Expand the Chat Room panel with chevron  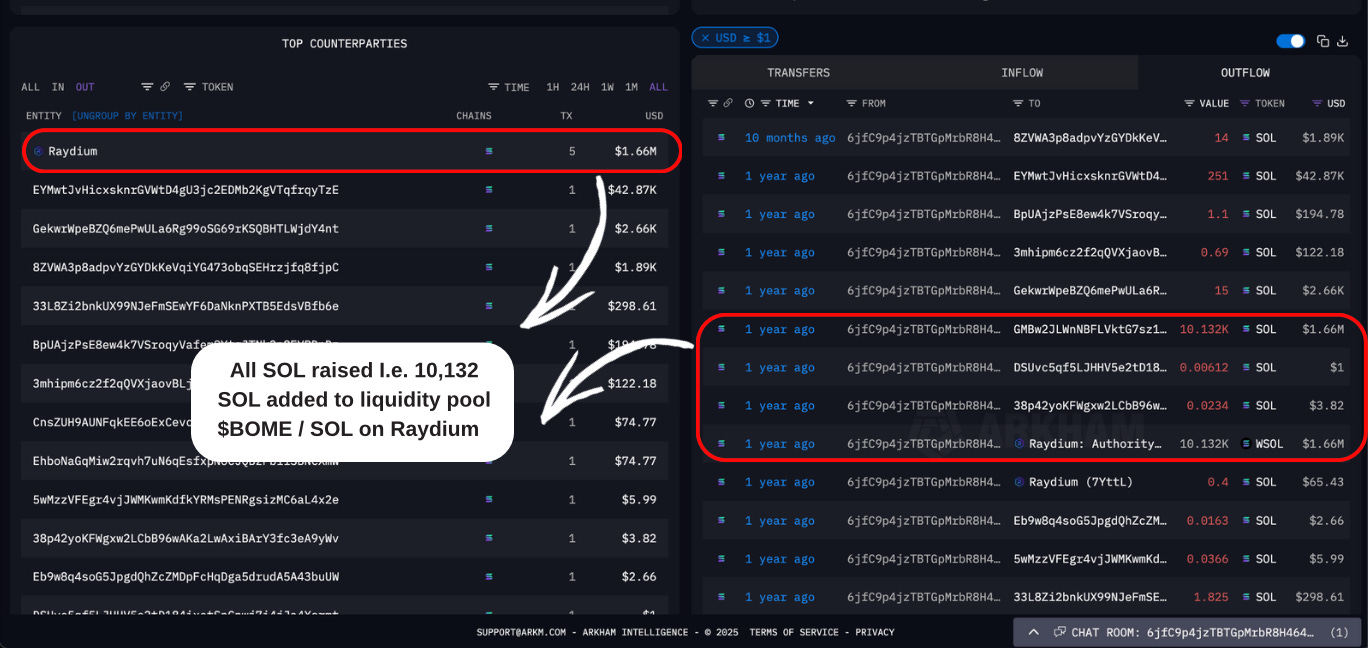1034,632
